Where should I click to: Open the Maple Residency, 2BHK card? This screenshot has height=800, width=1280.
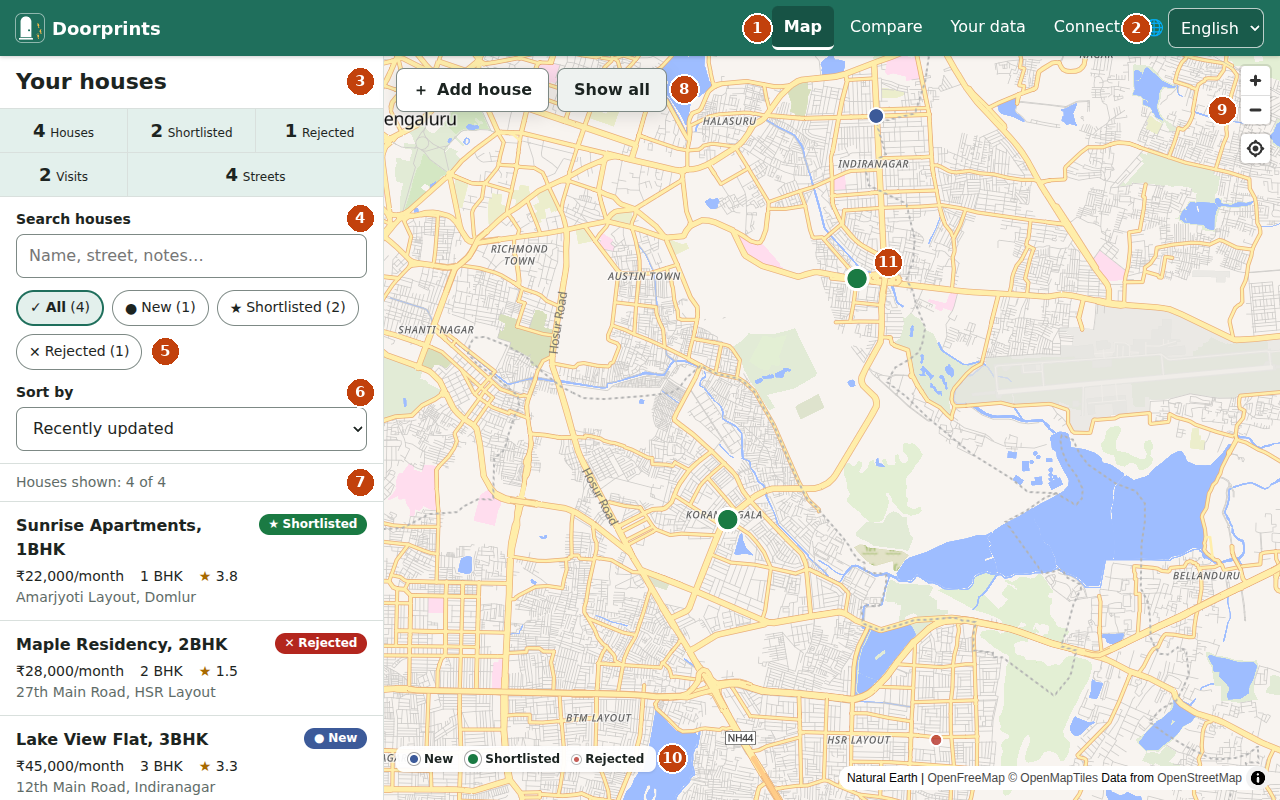pos(191,668)
